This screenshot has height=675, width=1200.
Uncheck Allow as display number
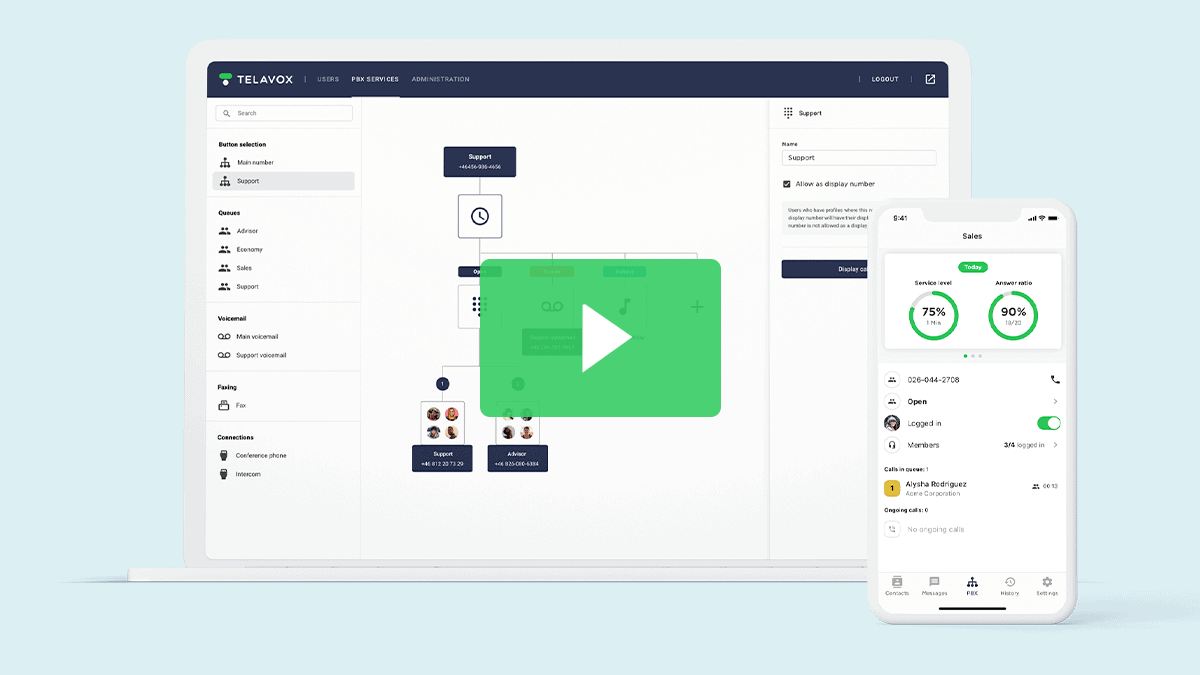(x=787, y=184)
